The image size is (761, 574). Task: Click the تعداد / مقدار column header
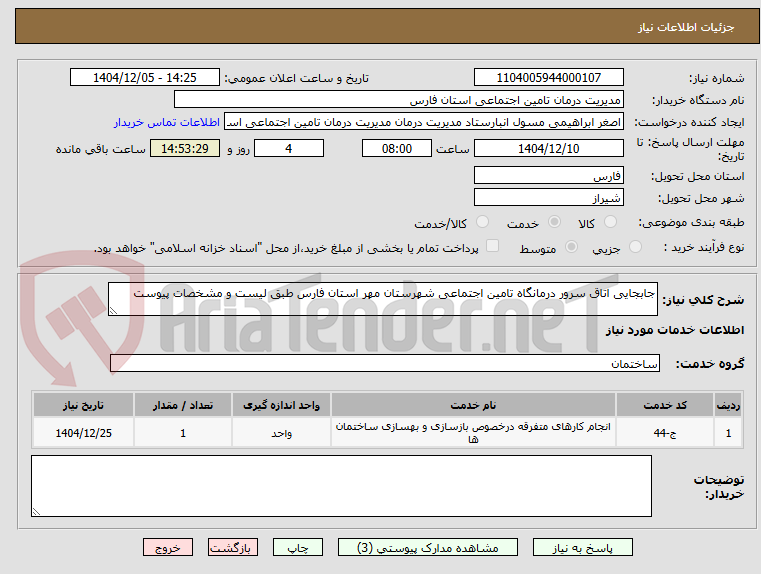click(x=183, y=405)
